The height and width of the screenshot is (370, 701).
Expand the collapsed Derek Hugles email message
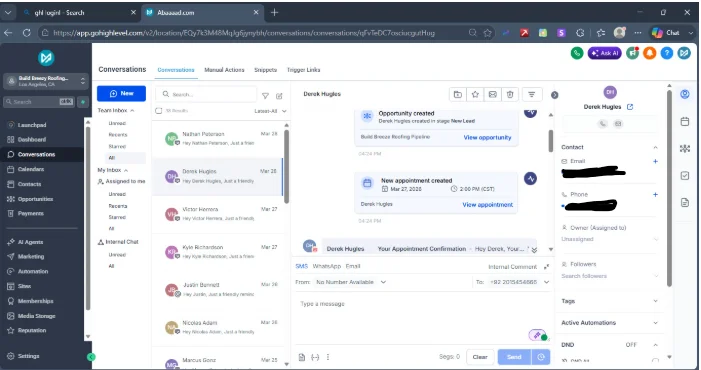[534, 249]
